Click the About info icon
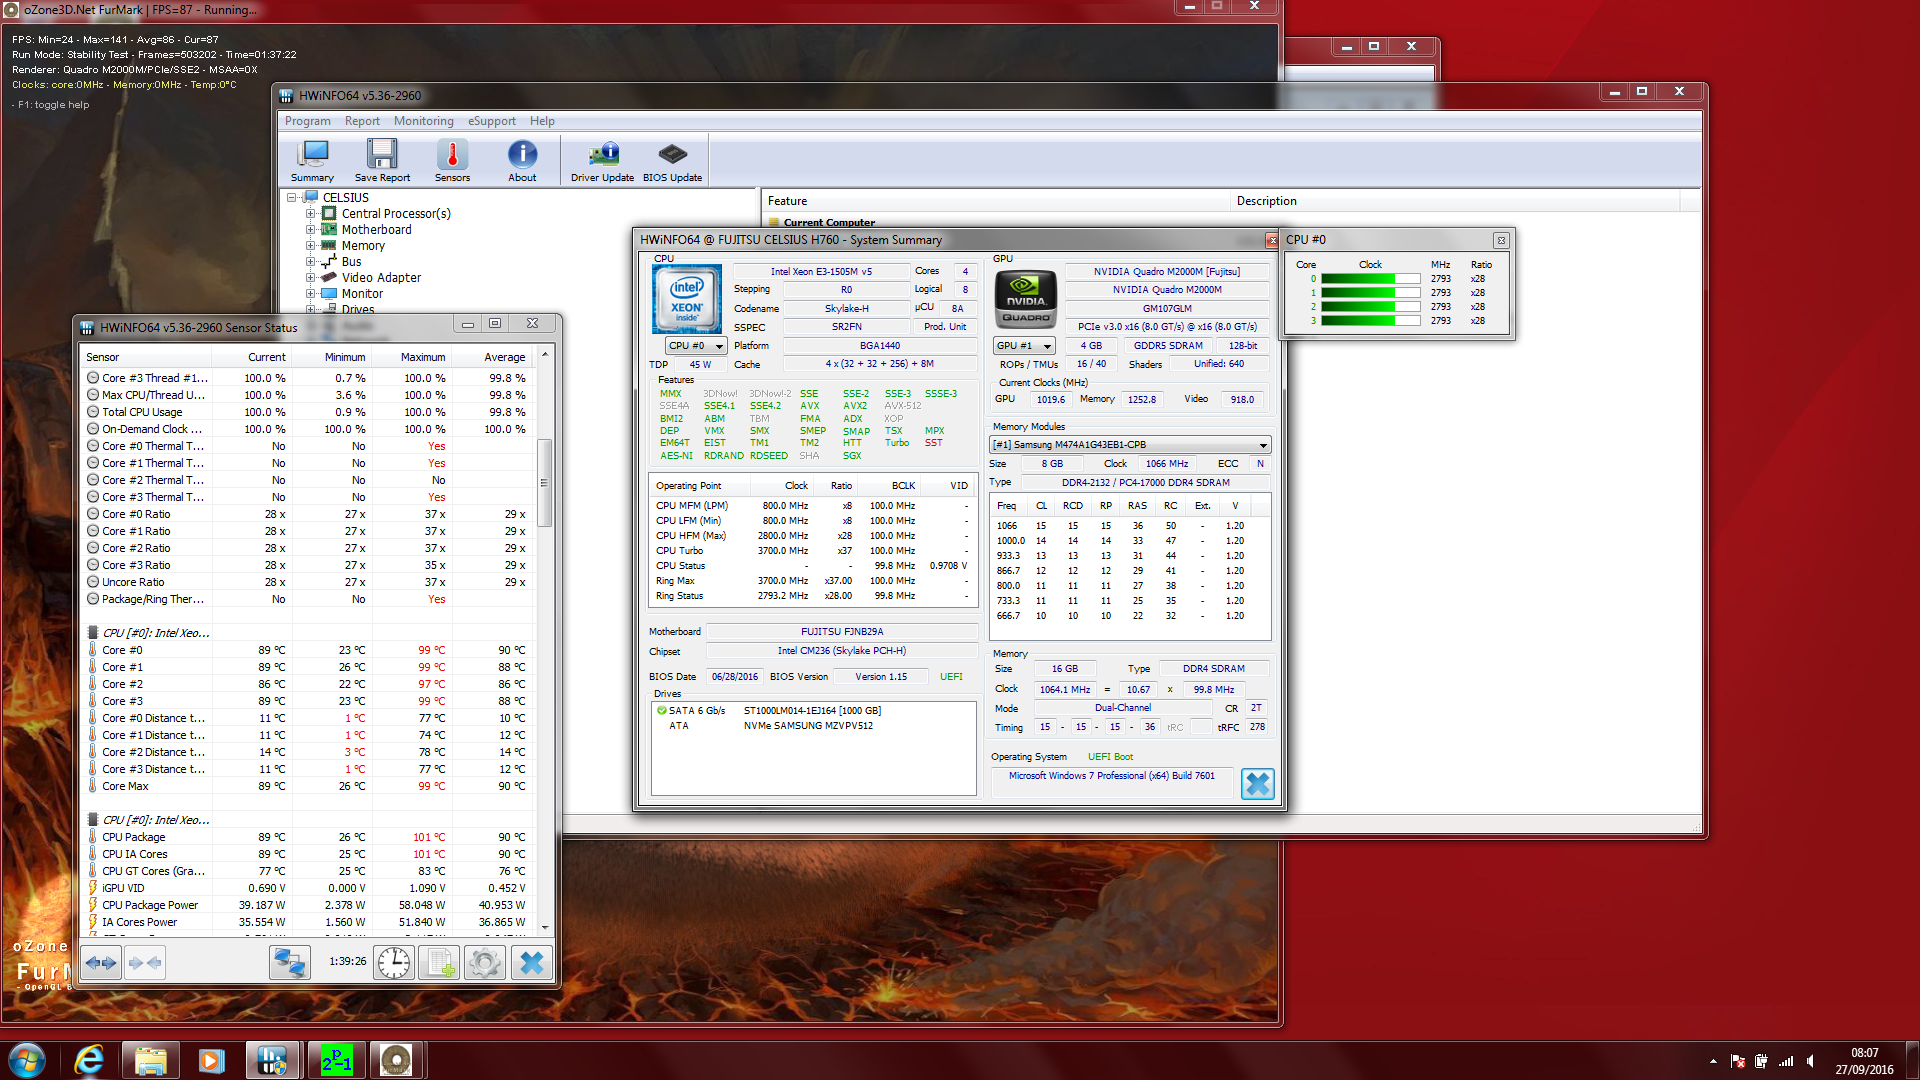Viewport: 1920px width, 1080px height. pyautogui.click(x=522, y=160)
